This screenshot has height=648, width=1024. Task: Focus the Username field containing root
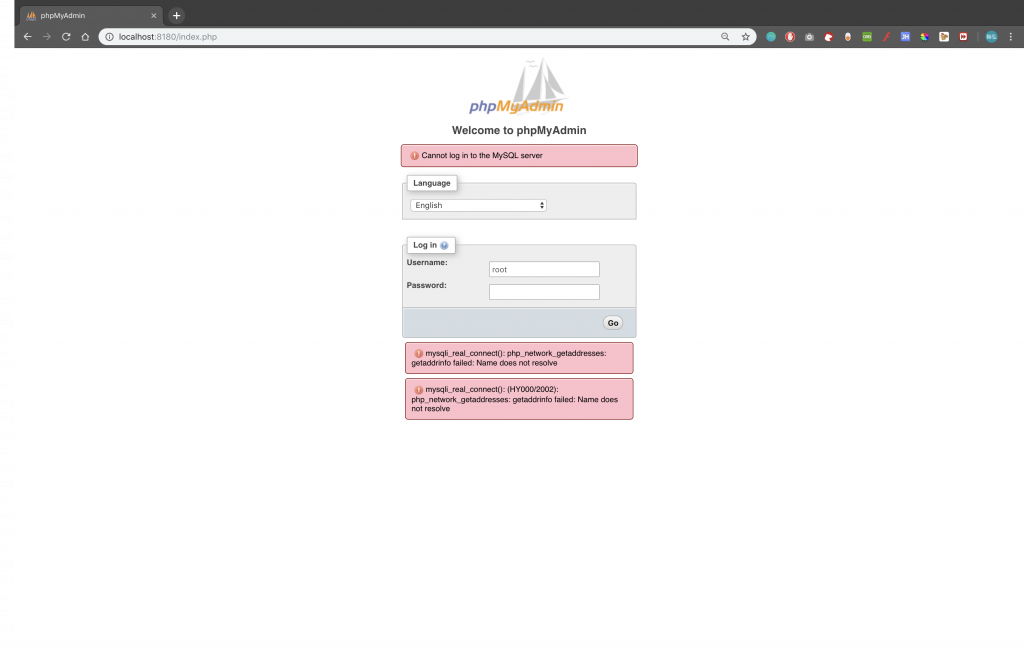coord(544,269)
